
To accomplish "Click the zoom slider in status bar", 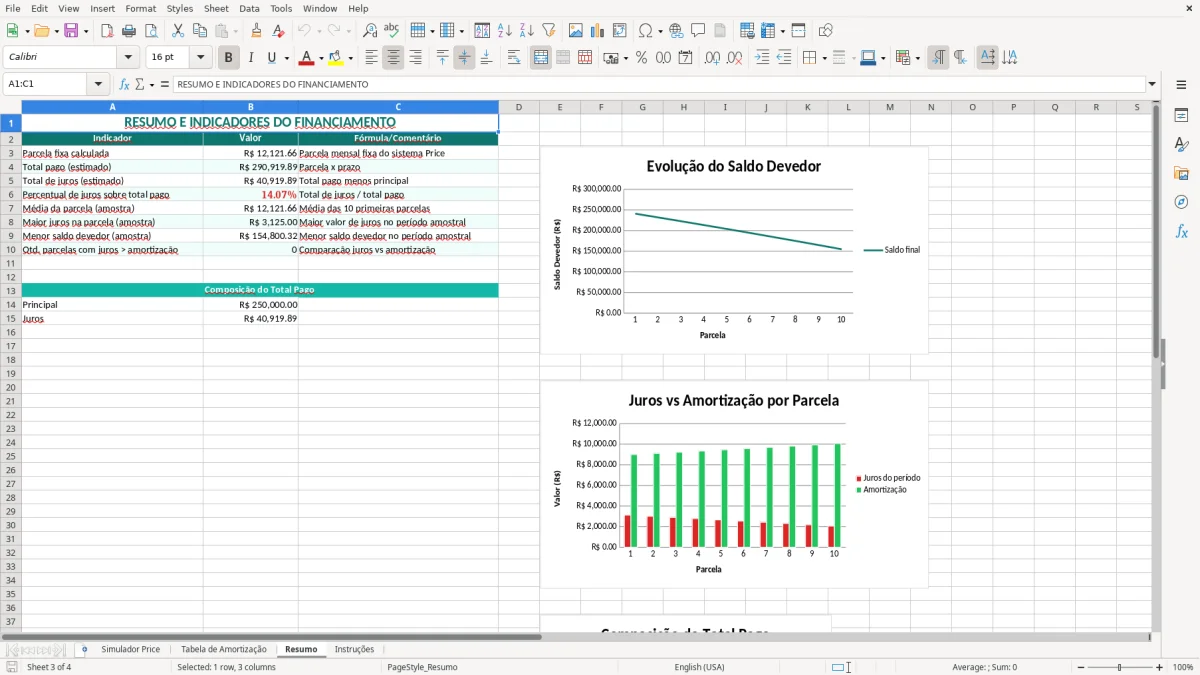I will 1120,667.
